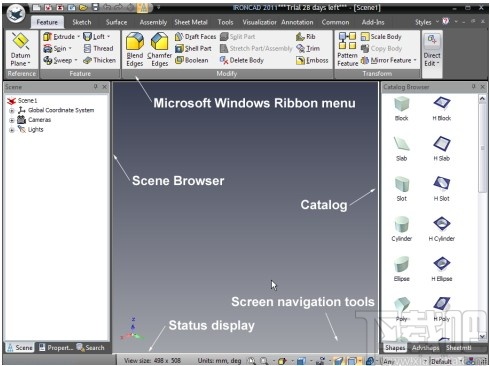Pick the Ellipse catalog shape
This screenshot has height=366, width=490.
401,269
